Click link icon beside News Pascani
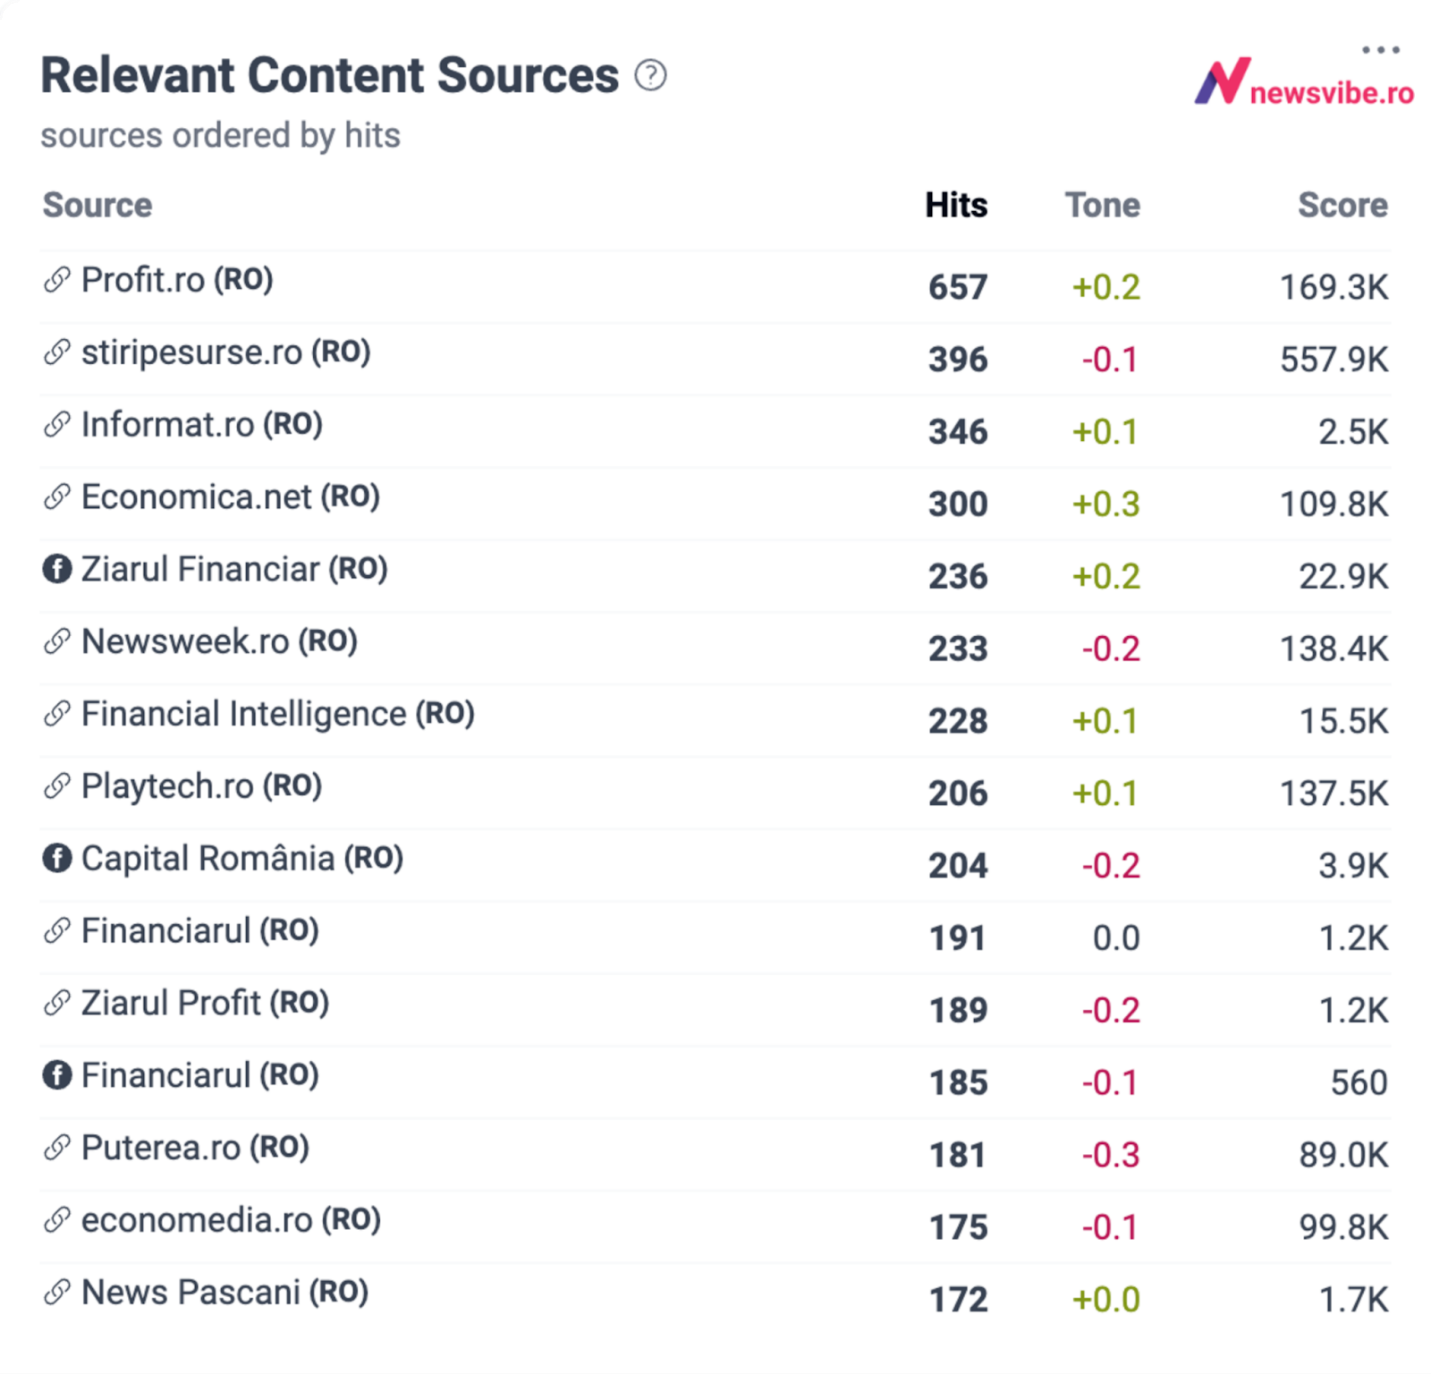The height and width of the screenshot is (1374, 1431). click(x=57, y=1292)
